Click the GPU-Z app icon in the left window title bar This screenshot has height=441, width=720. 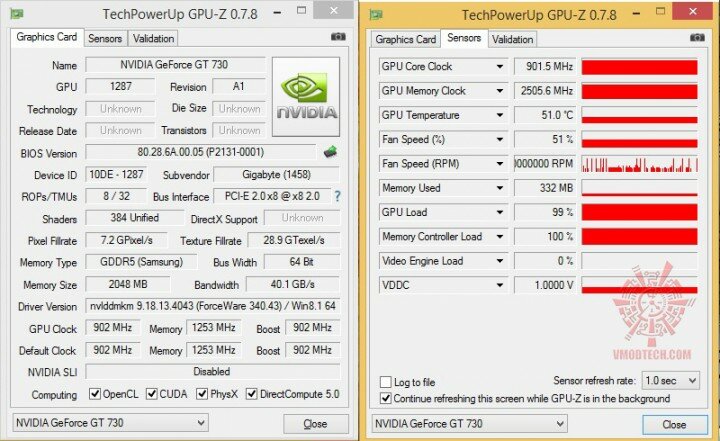click(x=17, y=14)
